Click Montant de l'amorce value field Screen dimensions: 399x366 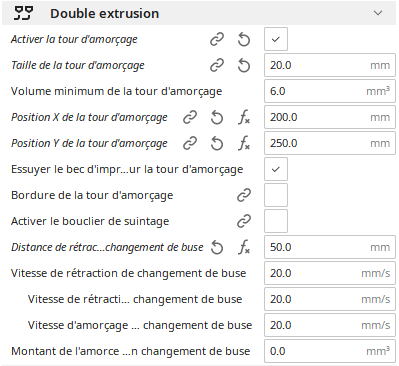(330, 351)
